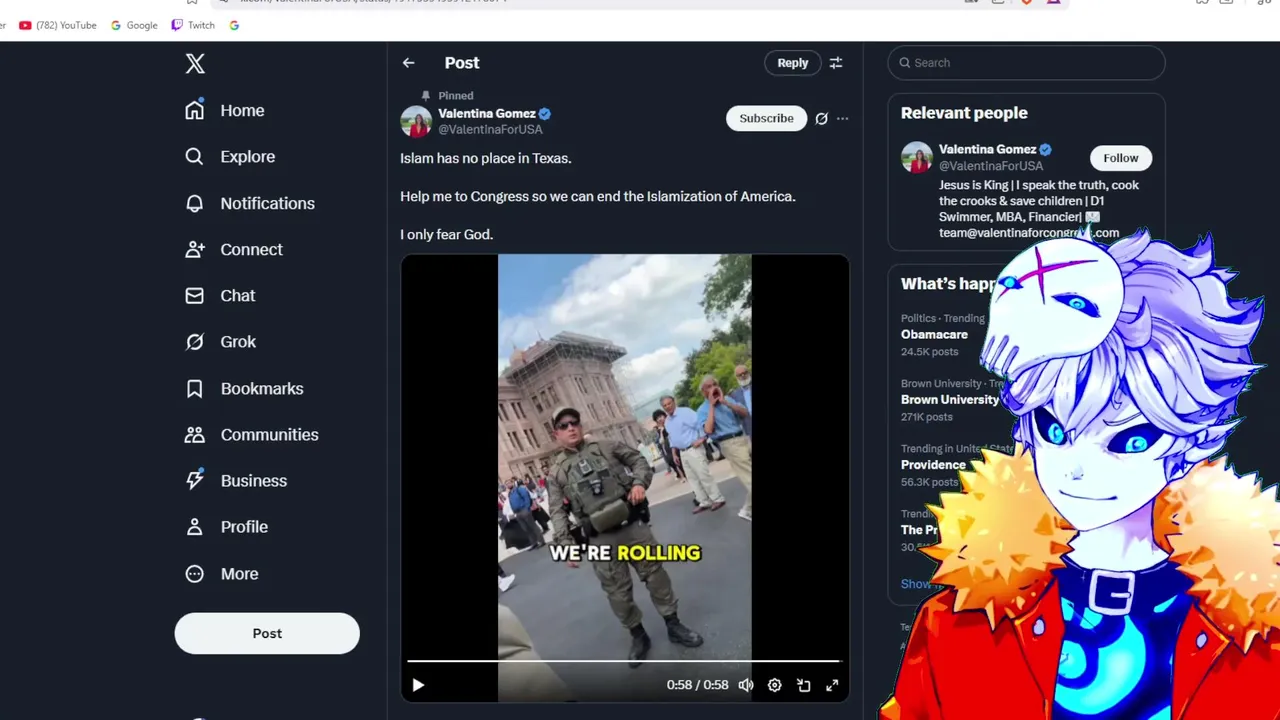Click the Valentina Gomez name on post
This screenshot has height=720, width=1280.
(x=486, y=114)
